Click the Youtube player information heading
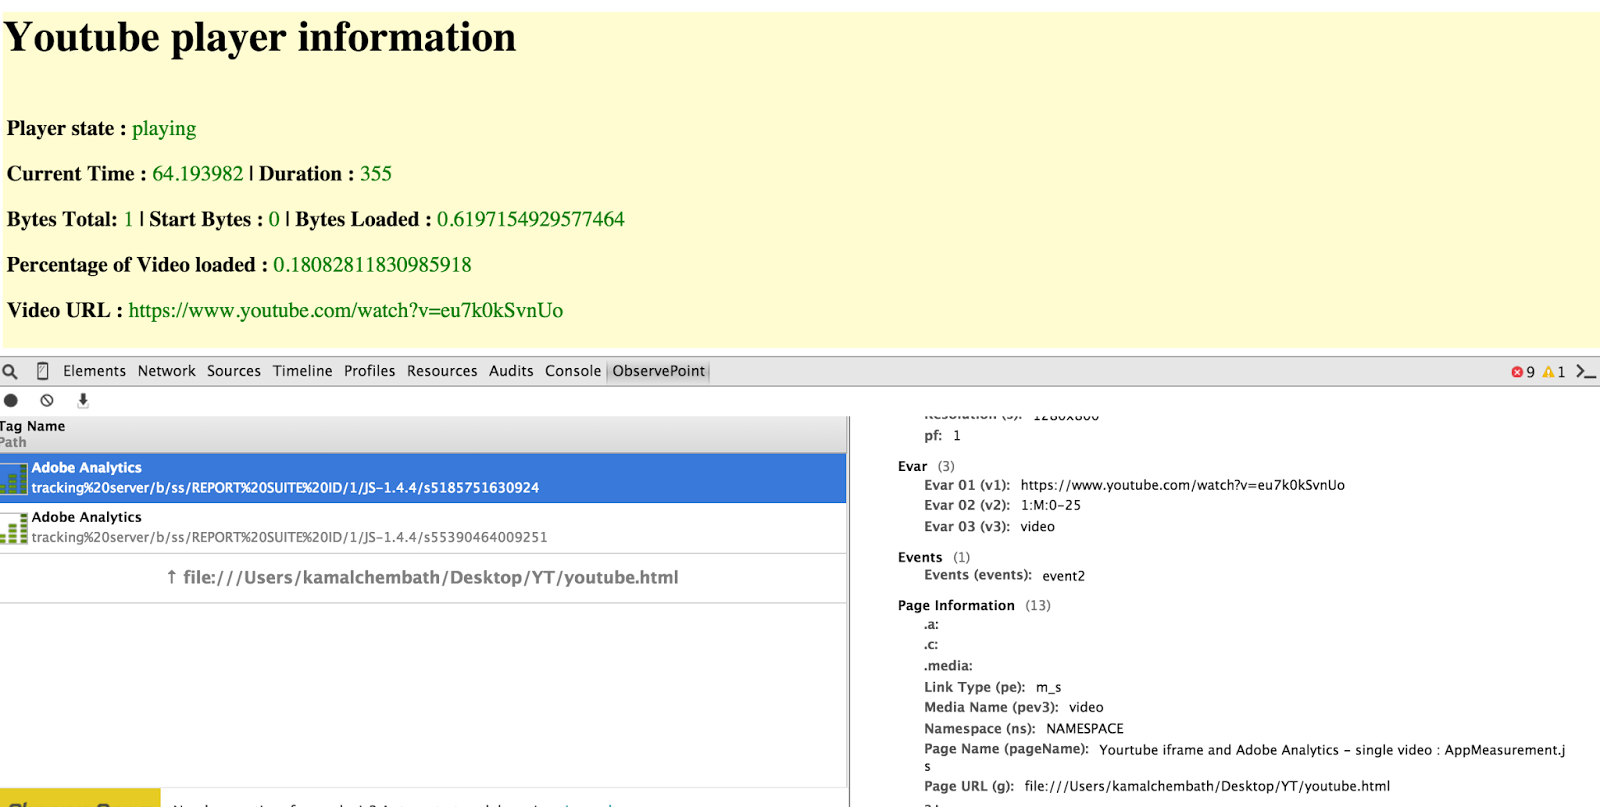Image resolution: width=1600 pixels, height=807 pixels. coord(260,38)
